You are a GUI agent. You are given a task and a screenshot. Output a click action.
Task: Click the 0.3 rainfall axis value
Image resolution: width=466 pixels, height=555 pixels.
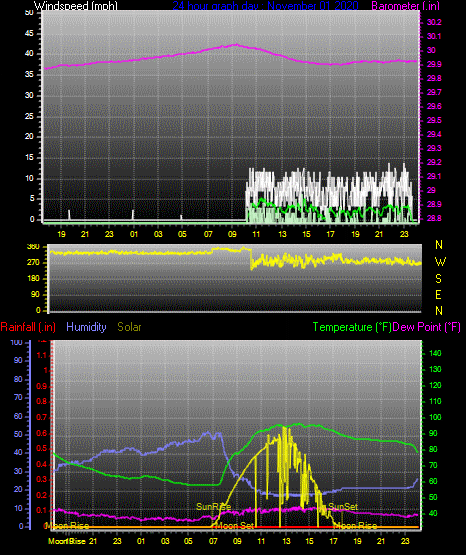[x=42, y=479]
